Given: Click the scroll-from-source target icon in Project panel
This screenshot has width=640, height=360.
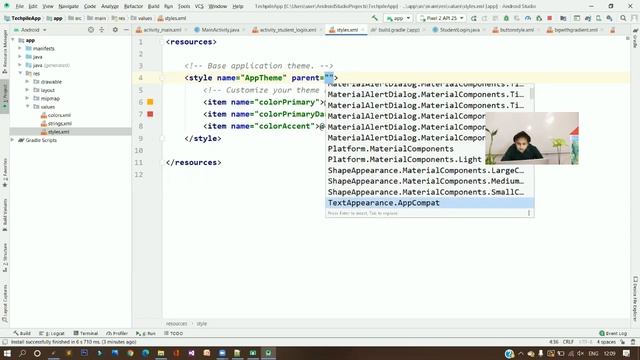Looking at the screenshot, I should click(x=91, y=30).
